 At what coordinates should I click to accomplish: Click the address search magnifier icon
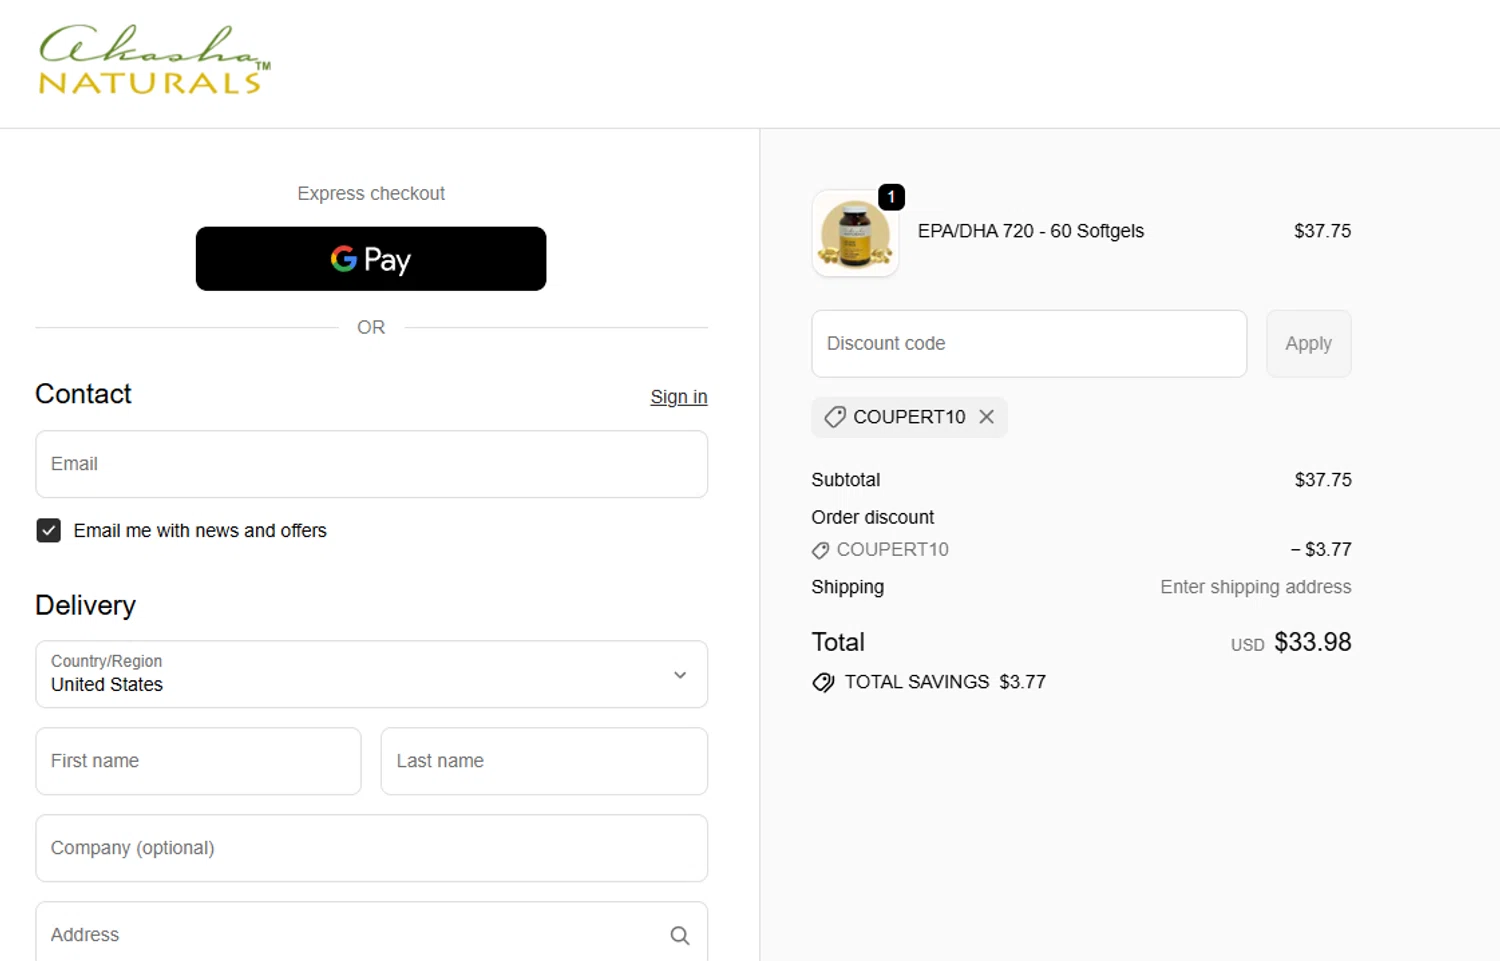(680, 935)
